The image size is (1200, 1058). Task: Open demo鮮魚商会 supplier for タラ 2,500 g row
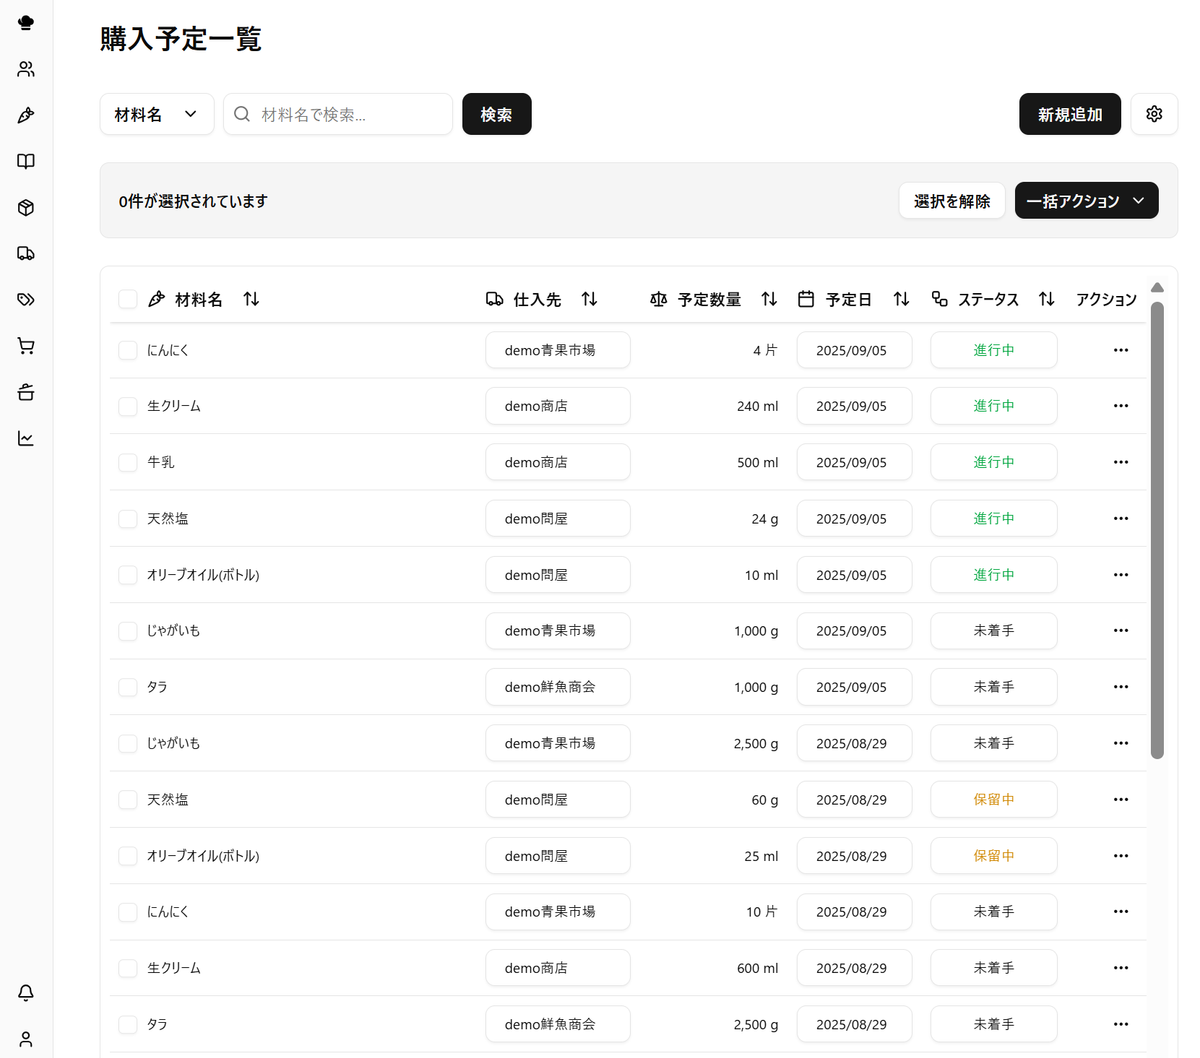pyautogui.click(x=558, y=1024)
